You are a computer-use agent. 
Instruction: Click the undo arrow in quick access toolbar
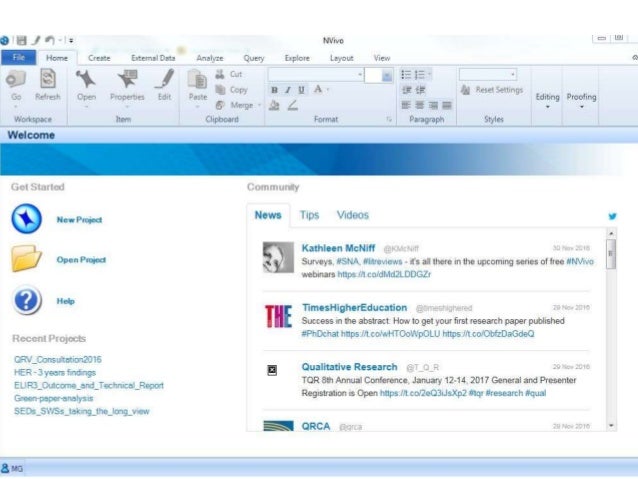click(50, 40)
